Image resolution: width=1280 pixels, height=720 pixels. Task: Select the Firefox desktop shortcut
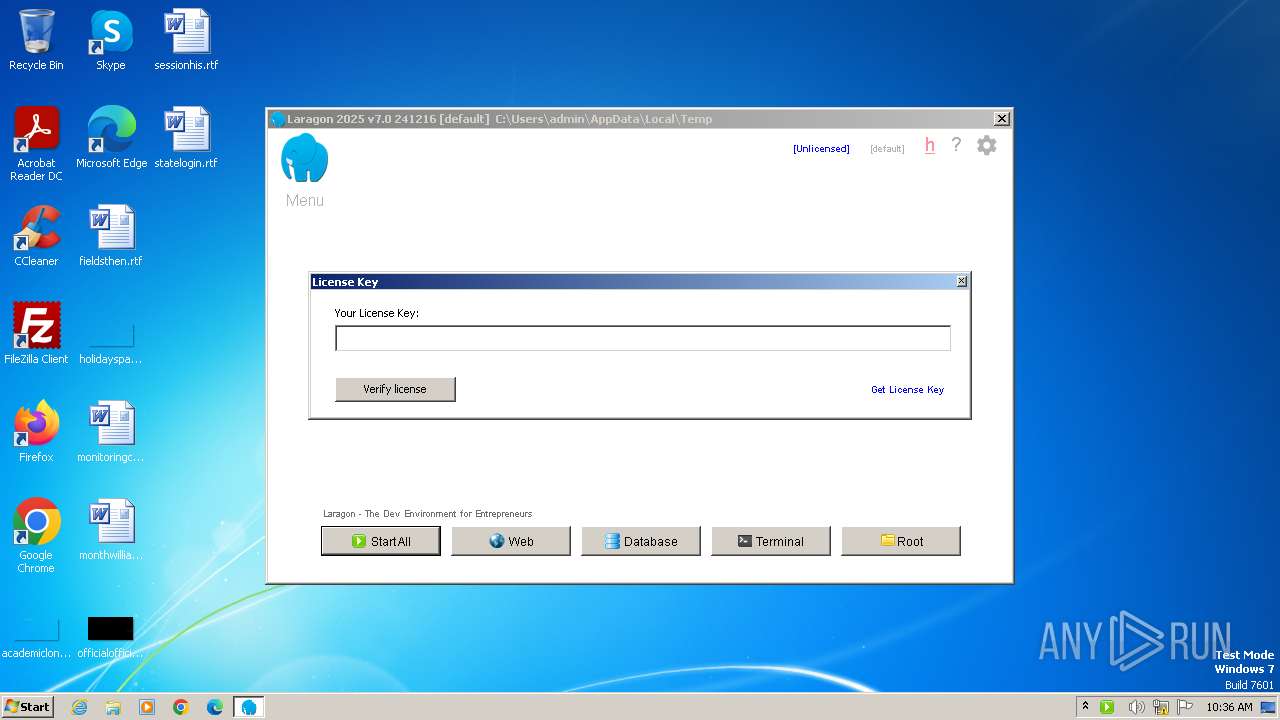pyautogui.click(x=36, y=432)
